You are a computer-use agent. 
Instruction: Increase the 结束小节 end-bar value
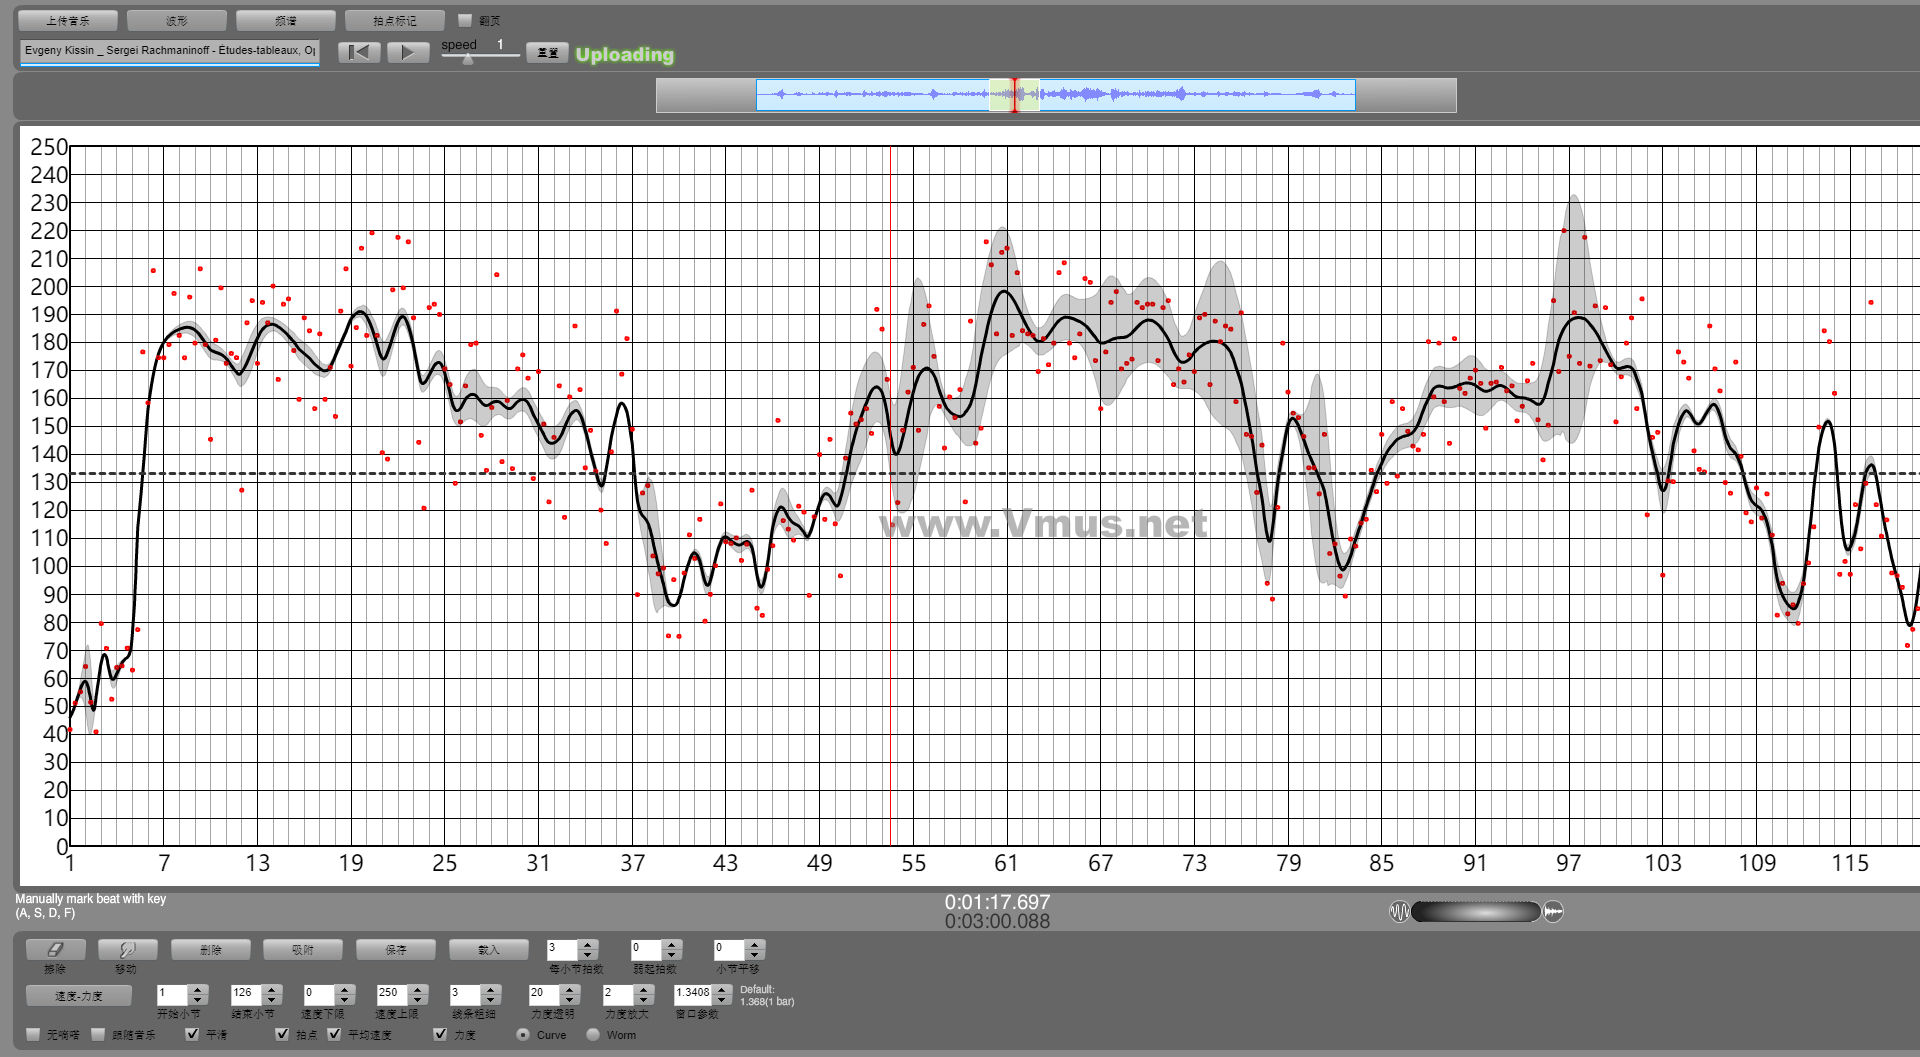pyautogui.click(x=272, y=990)
